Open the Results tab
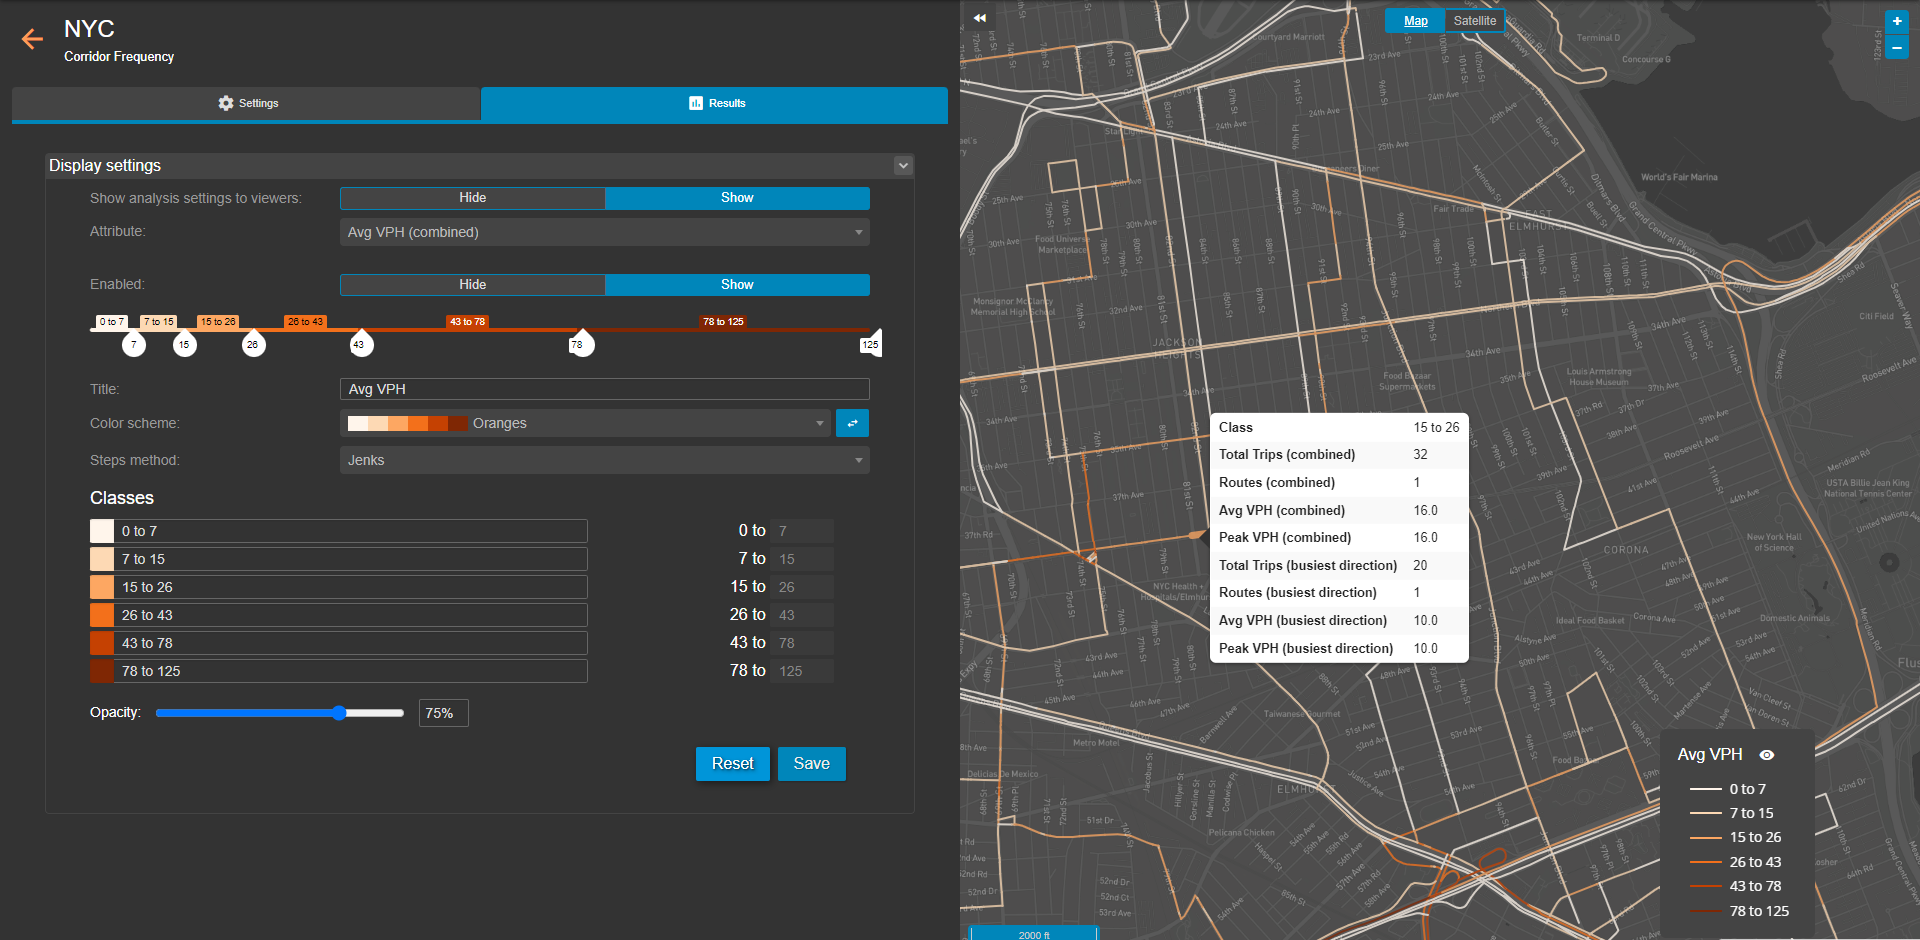The image size is (1920, 940). [715, 104]
